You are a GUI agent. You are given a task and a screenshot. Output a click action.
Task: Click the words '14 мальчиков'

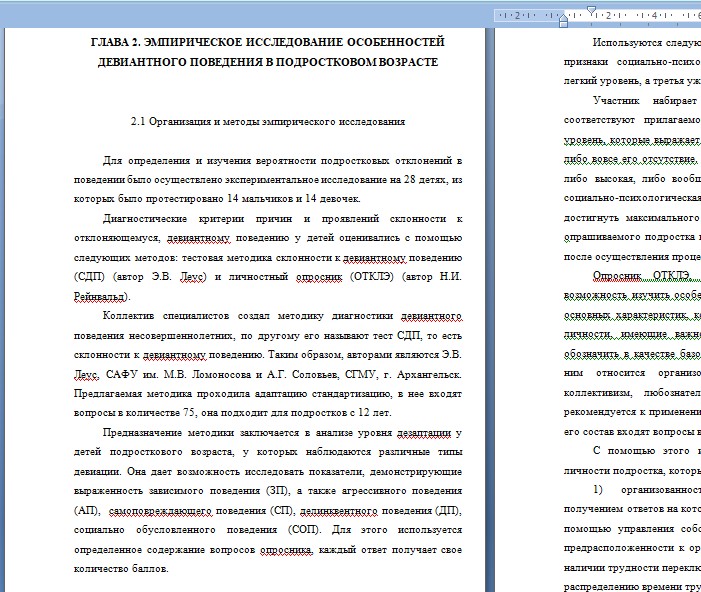click(x=260, y=199)
